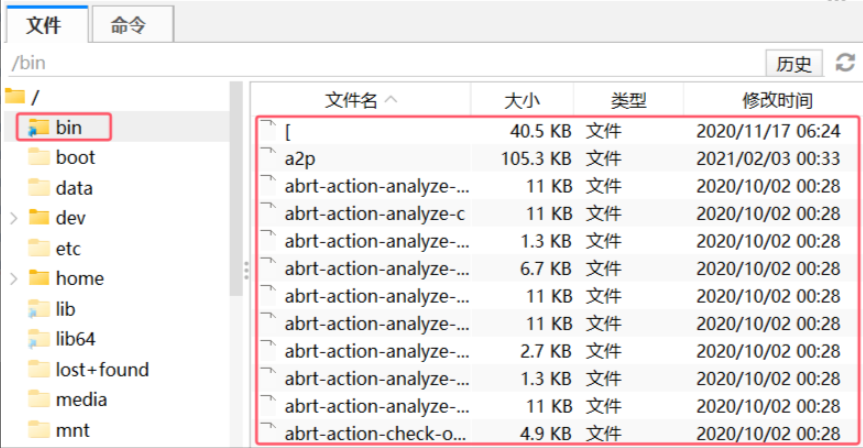Screen dimensions: 863x448
Task: Sort by 大小 column header
Action: 521,100
